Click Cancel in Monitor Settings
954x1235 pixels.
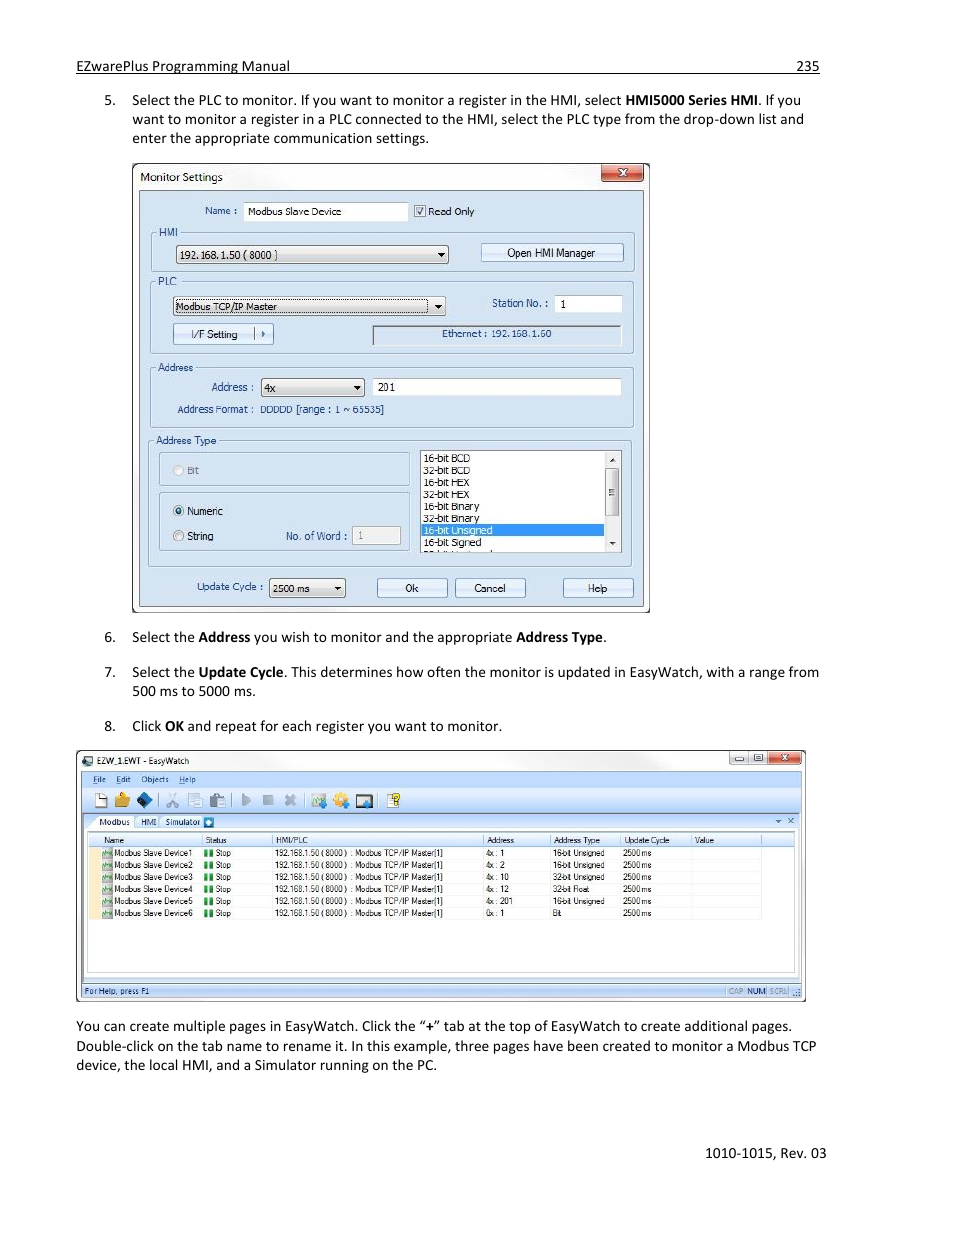click(490, 588)
